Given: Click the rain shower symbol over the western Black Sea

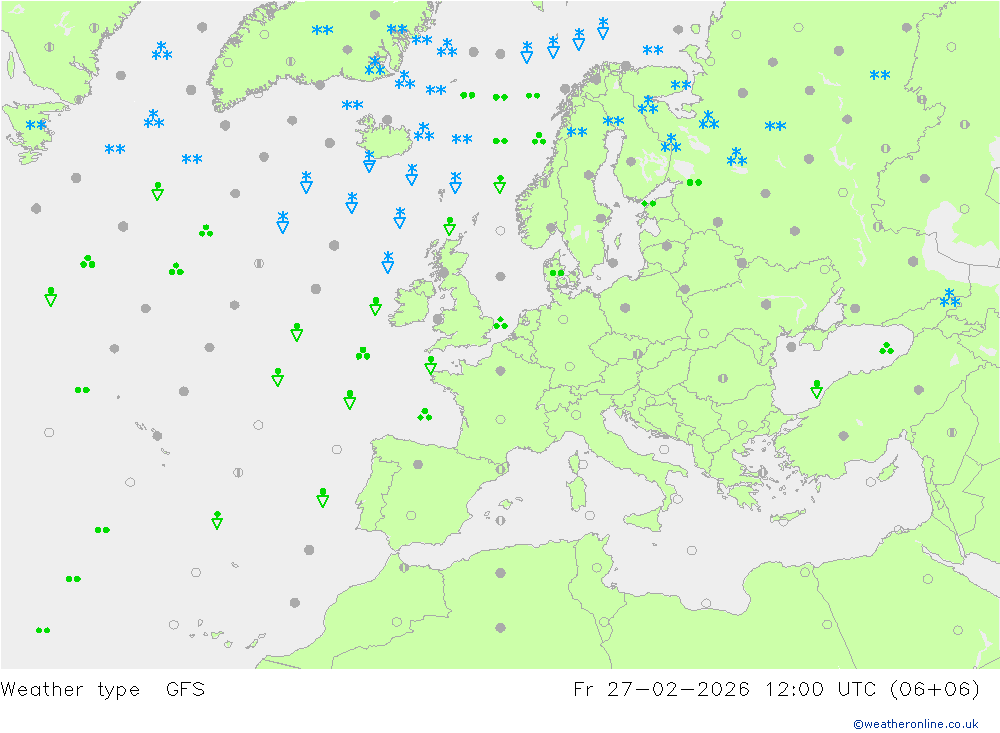Looking at the screenshot, I should (x=816, y=389).
